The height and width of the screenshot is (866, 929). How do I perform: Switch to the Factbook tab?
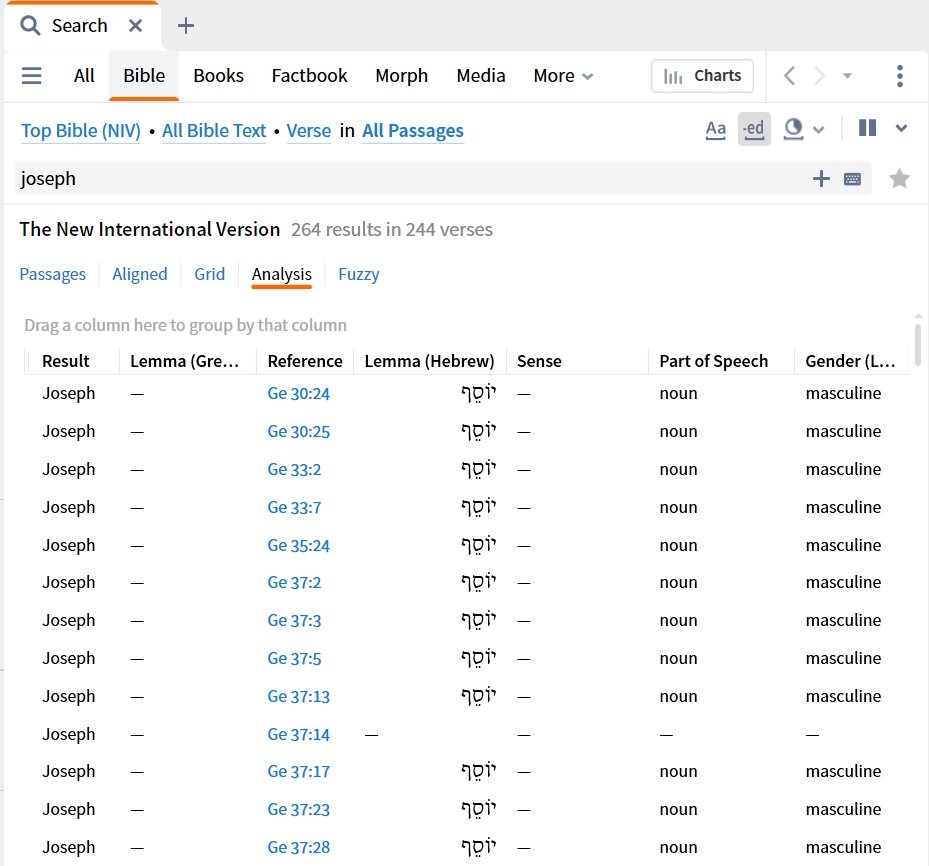(309, 76)
